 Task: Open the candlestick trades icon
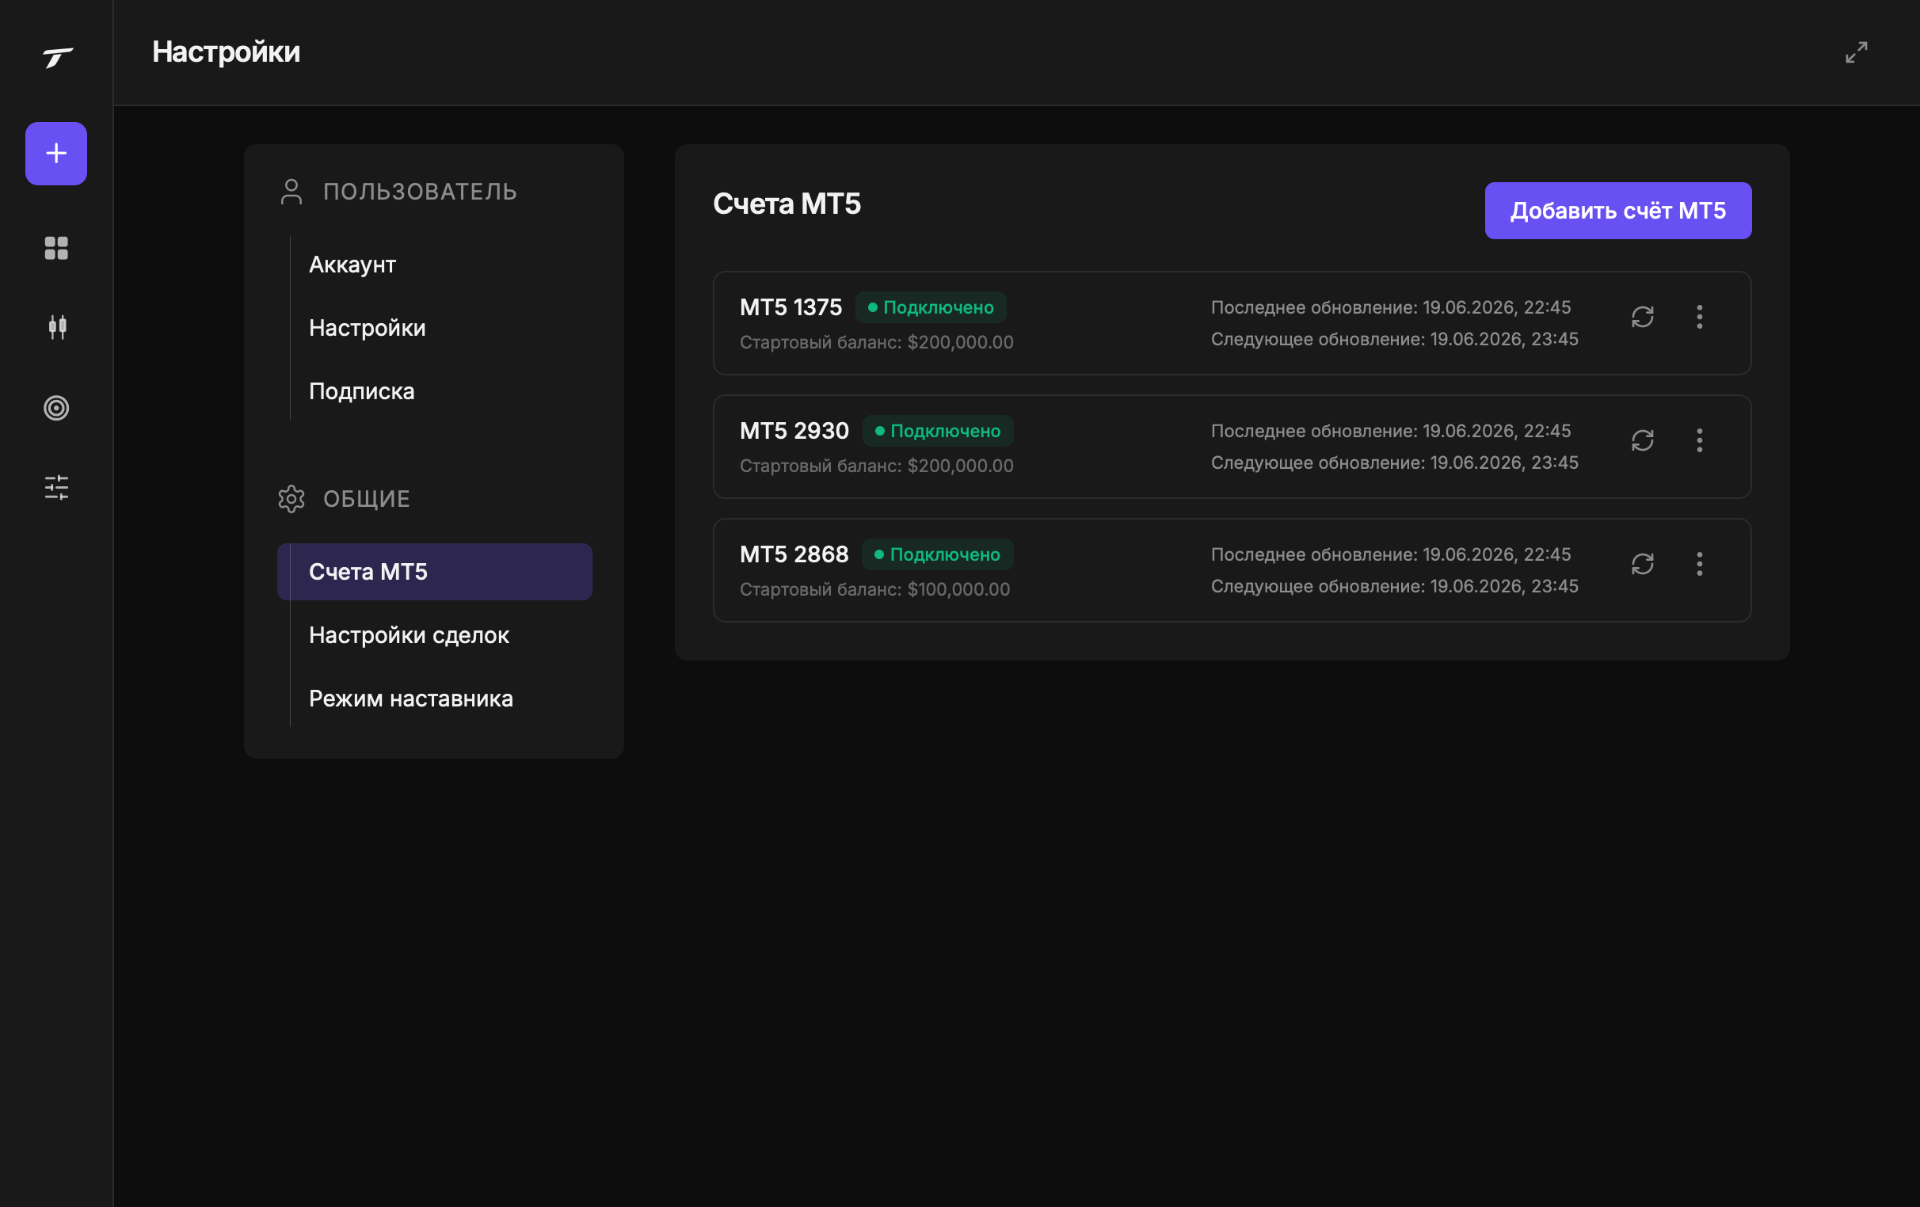[x=57, y=327]
